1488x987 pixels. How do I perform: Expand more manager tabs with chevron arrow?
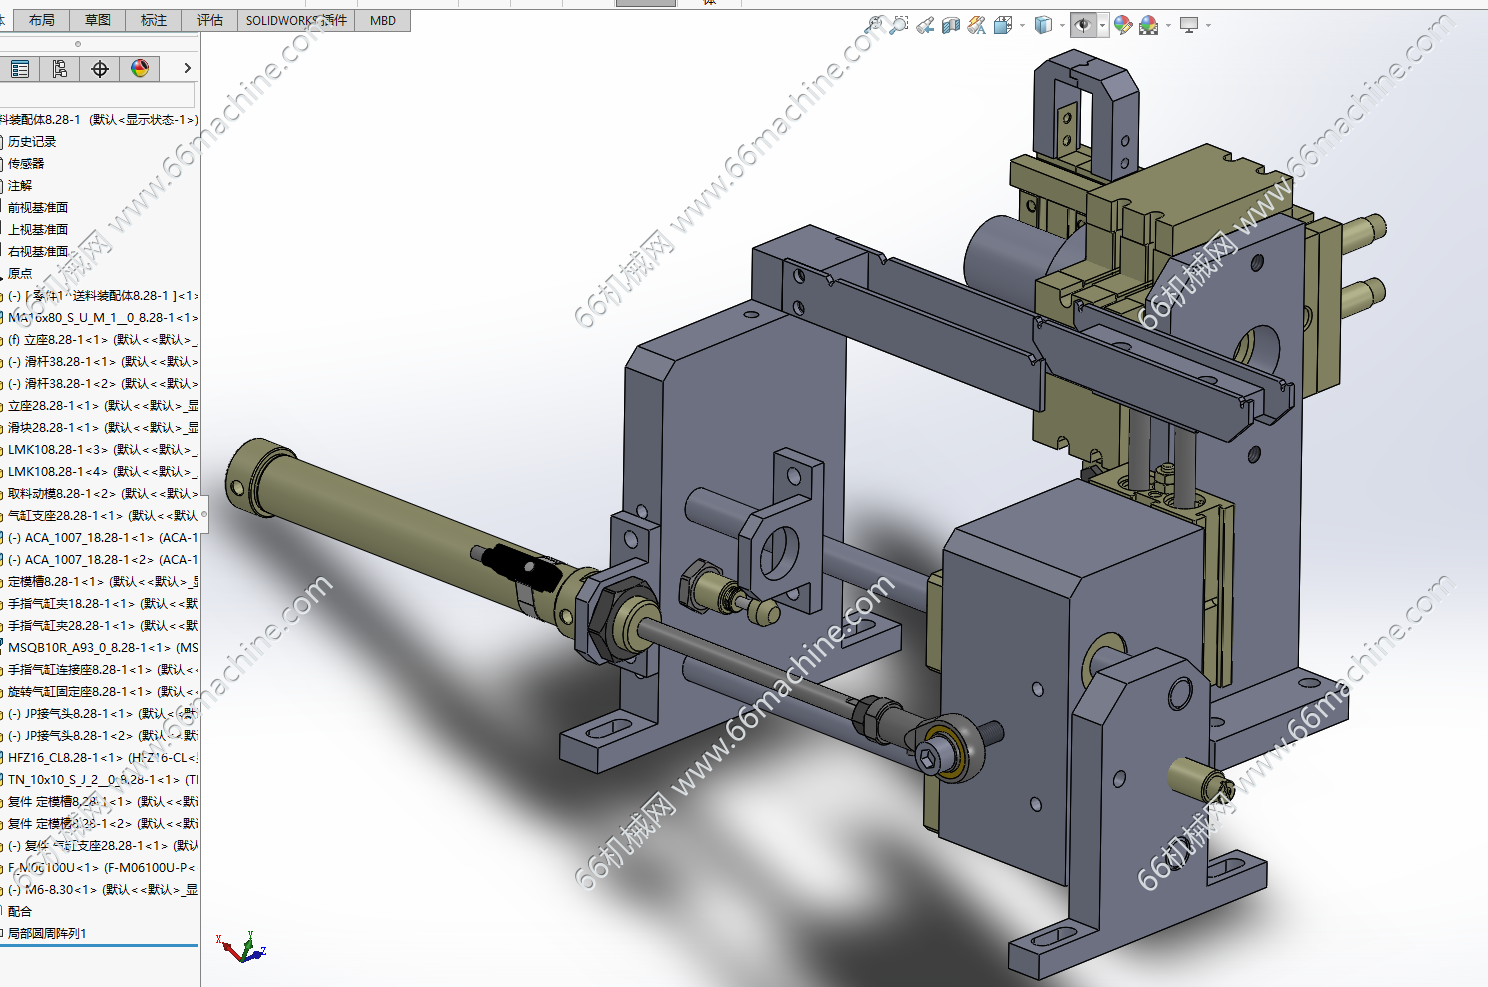(x=187, y=68)
